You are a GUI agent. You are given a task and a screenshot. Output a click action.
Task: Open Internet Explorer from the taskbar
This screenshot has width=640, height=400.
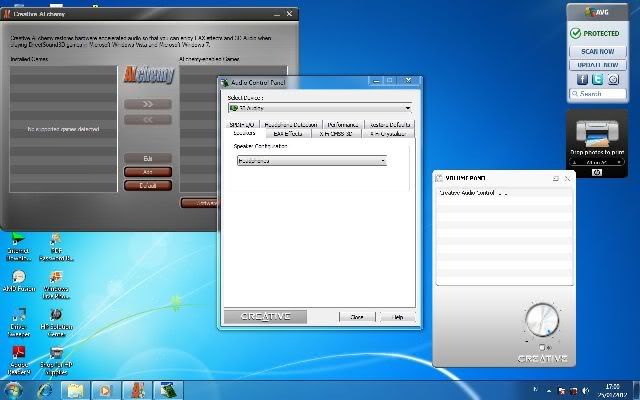click(44, 391)
